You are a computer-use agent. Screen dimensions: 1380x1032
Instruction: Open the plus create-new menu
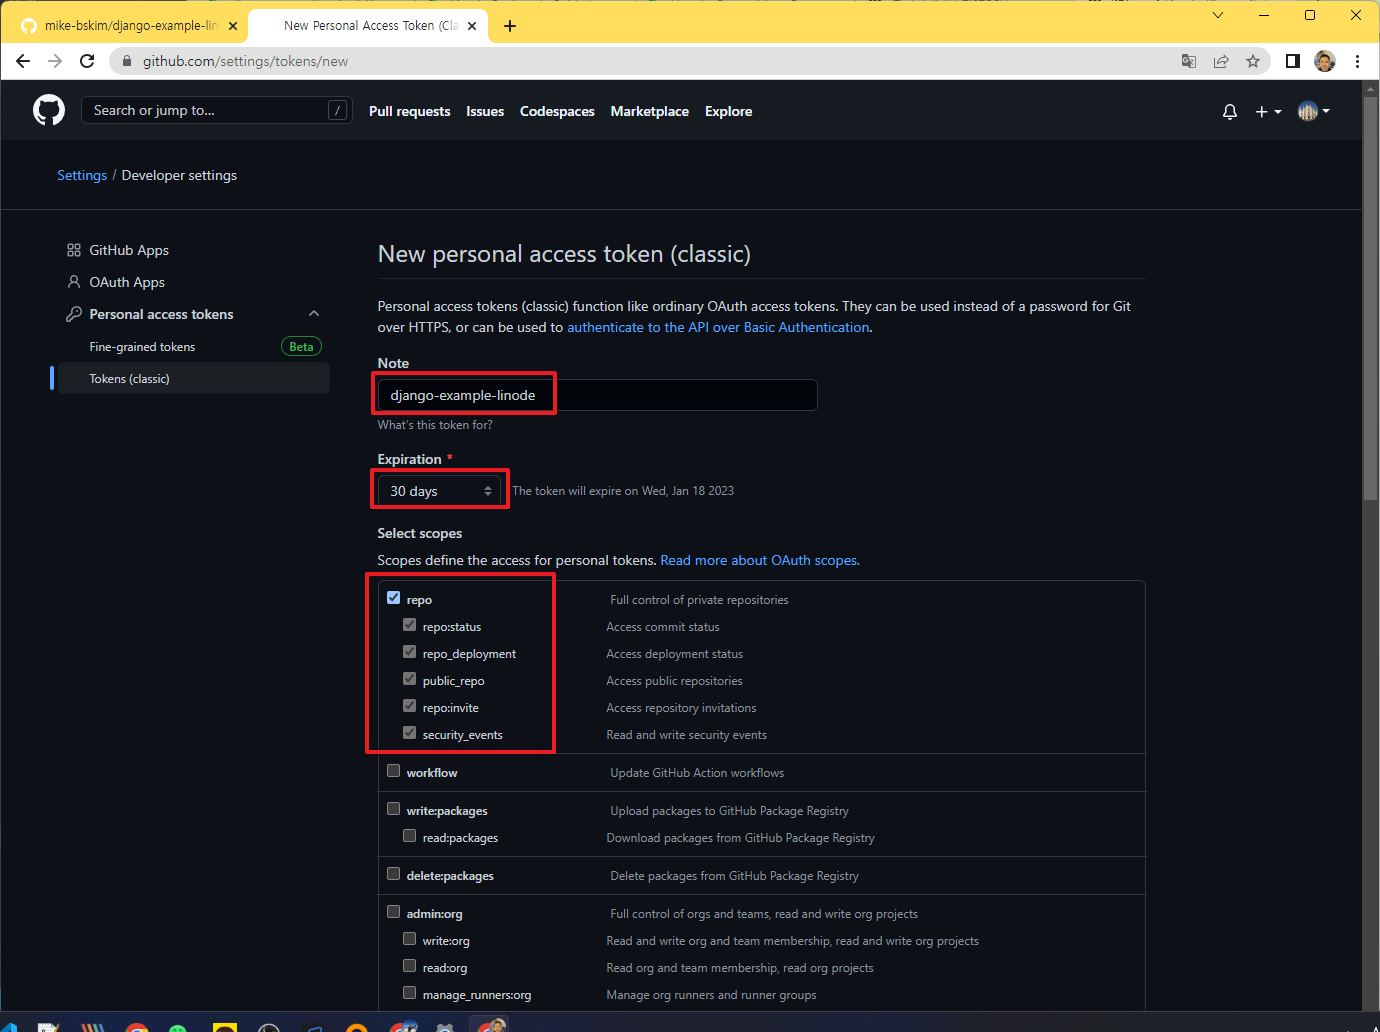[1268, 112]
